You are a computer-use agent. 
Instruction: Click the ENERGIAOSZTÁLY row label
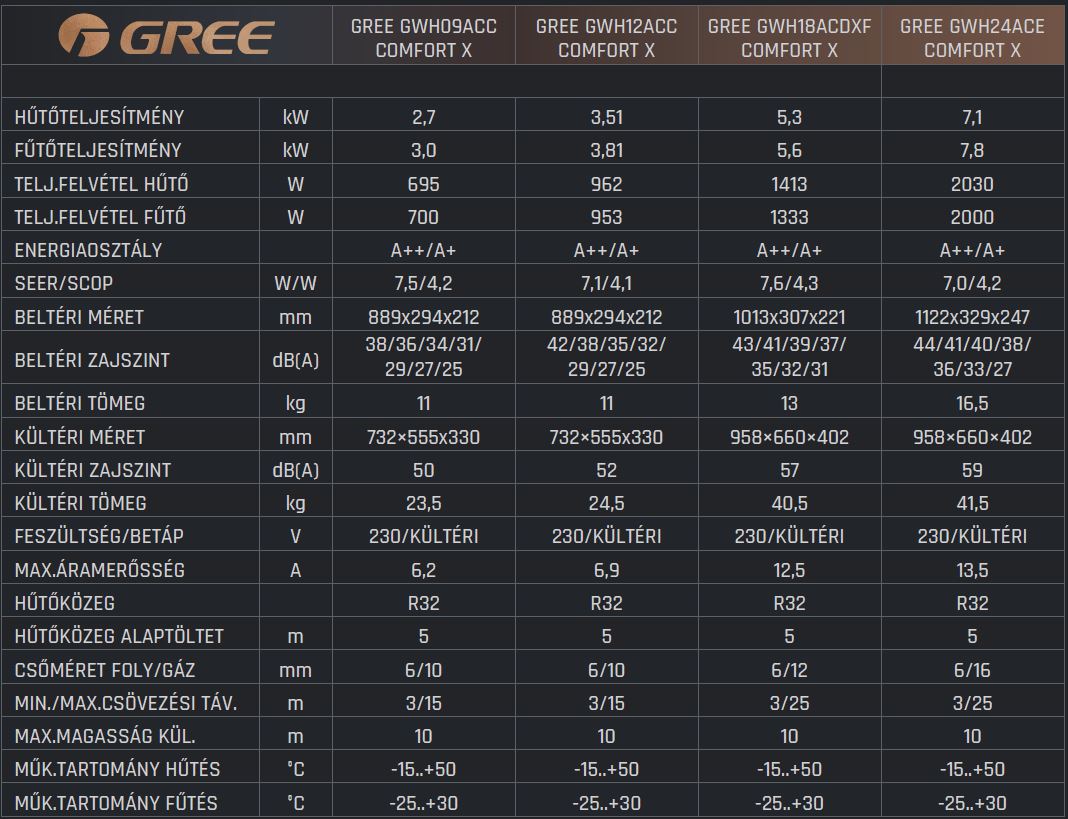click(x=89, y=250)
